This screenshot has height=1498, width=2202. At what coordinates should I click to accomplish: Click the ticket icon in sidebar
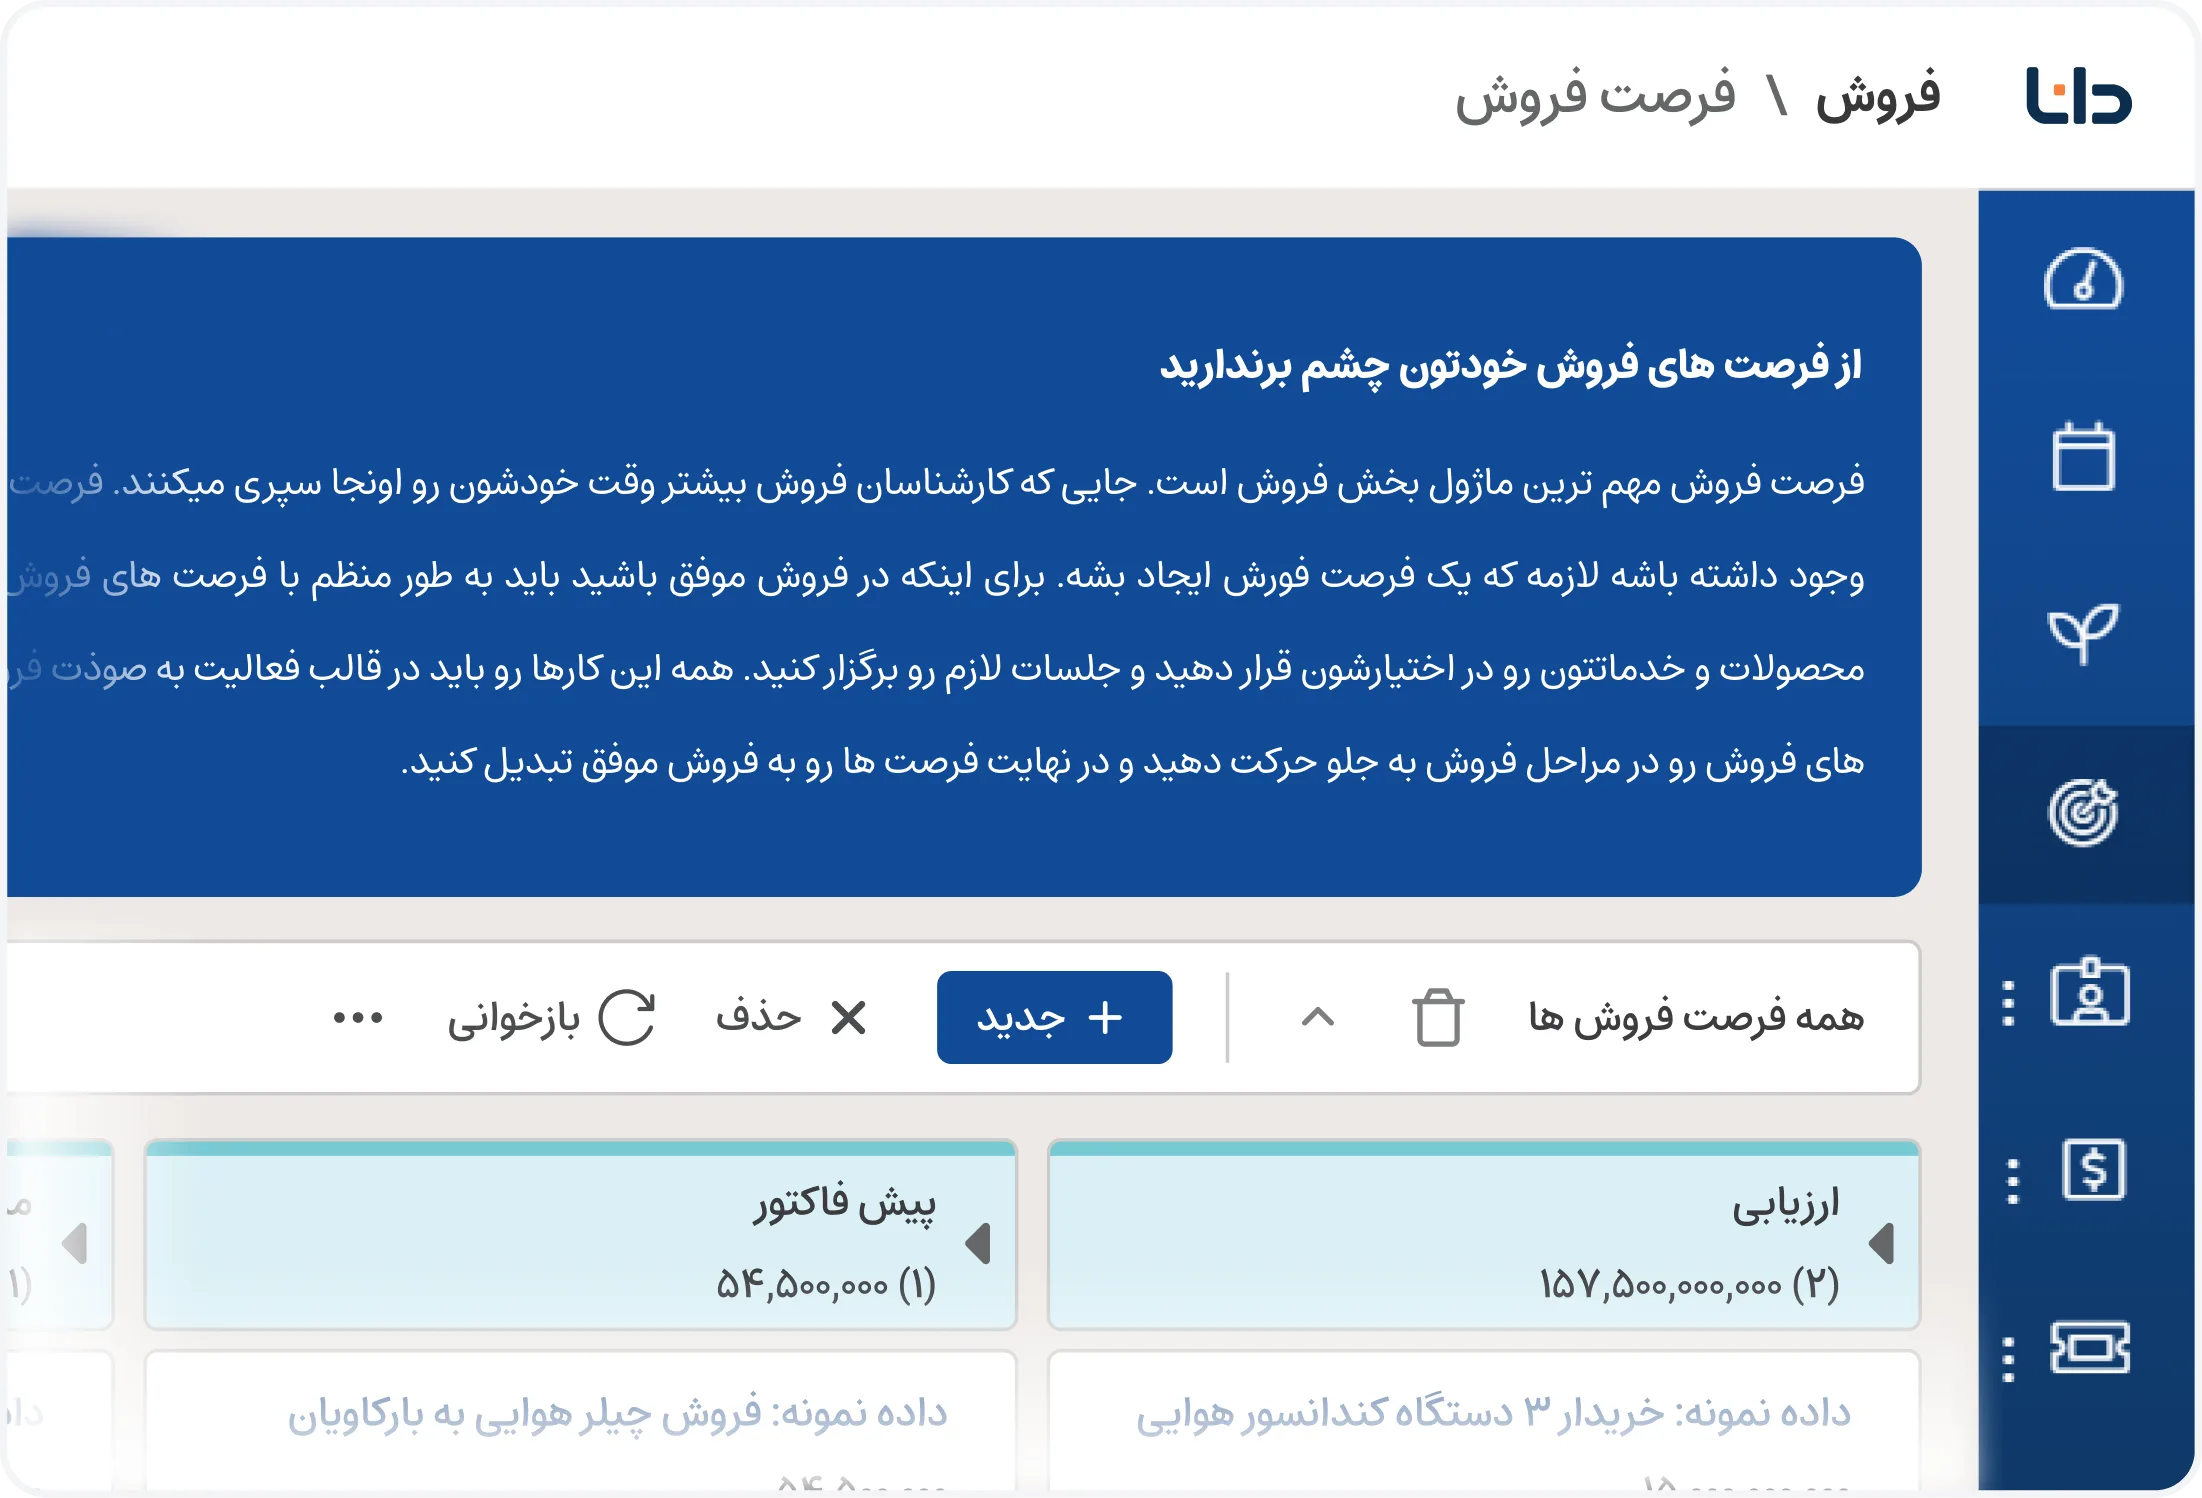click(2089, 1347)
